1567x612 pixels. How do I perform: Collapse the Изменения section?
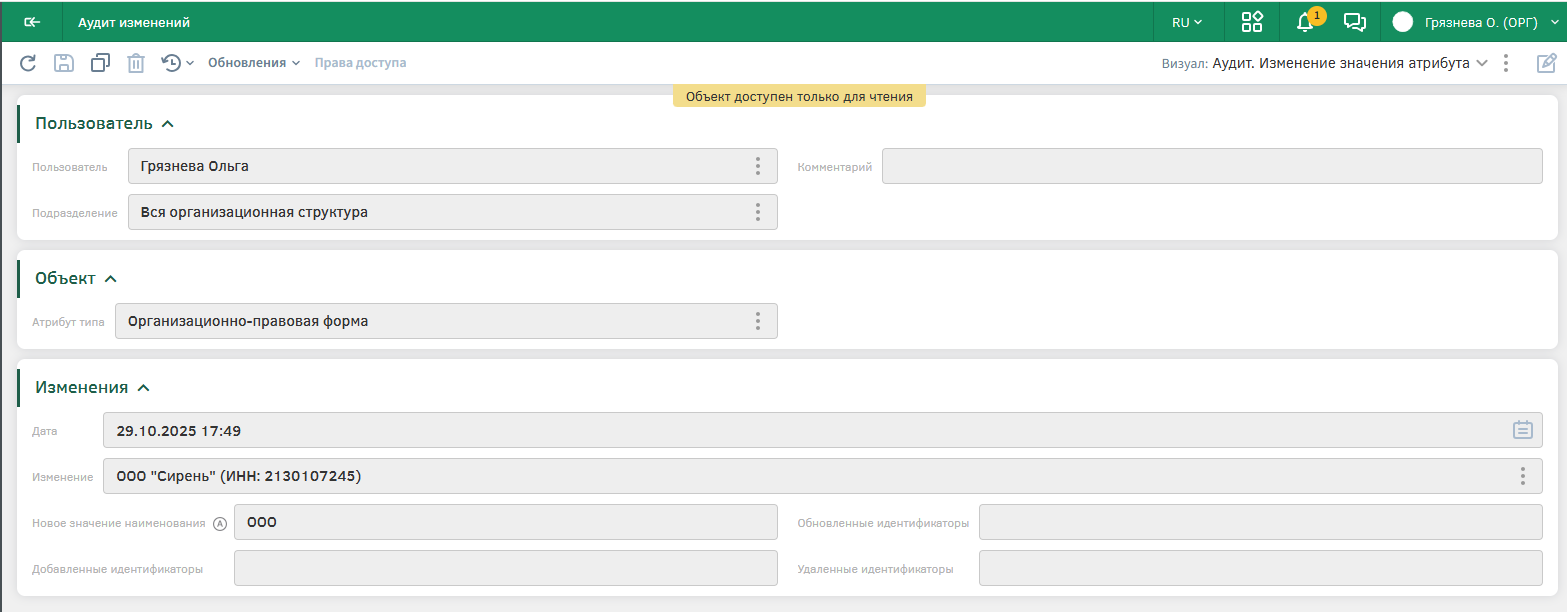[143, 388]
